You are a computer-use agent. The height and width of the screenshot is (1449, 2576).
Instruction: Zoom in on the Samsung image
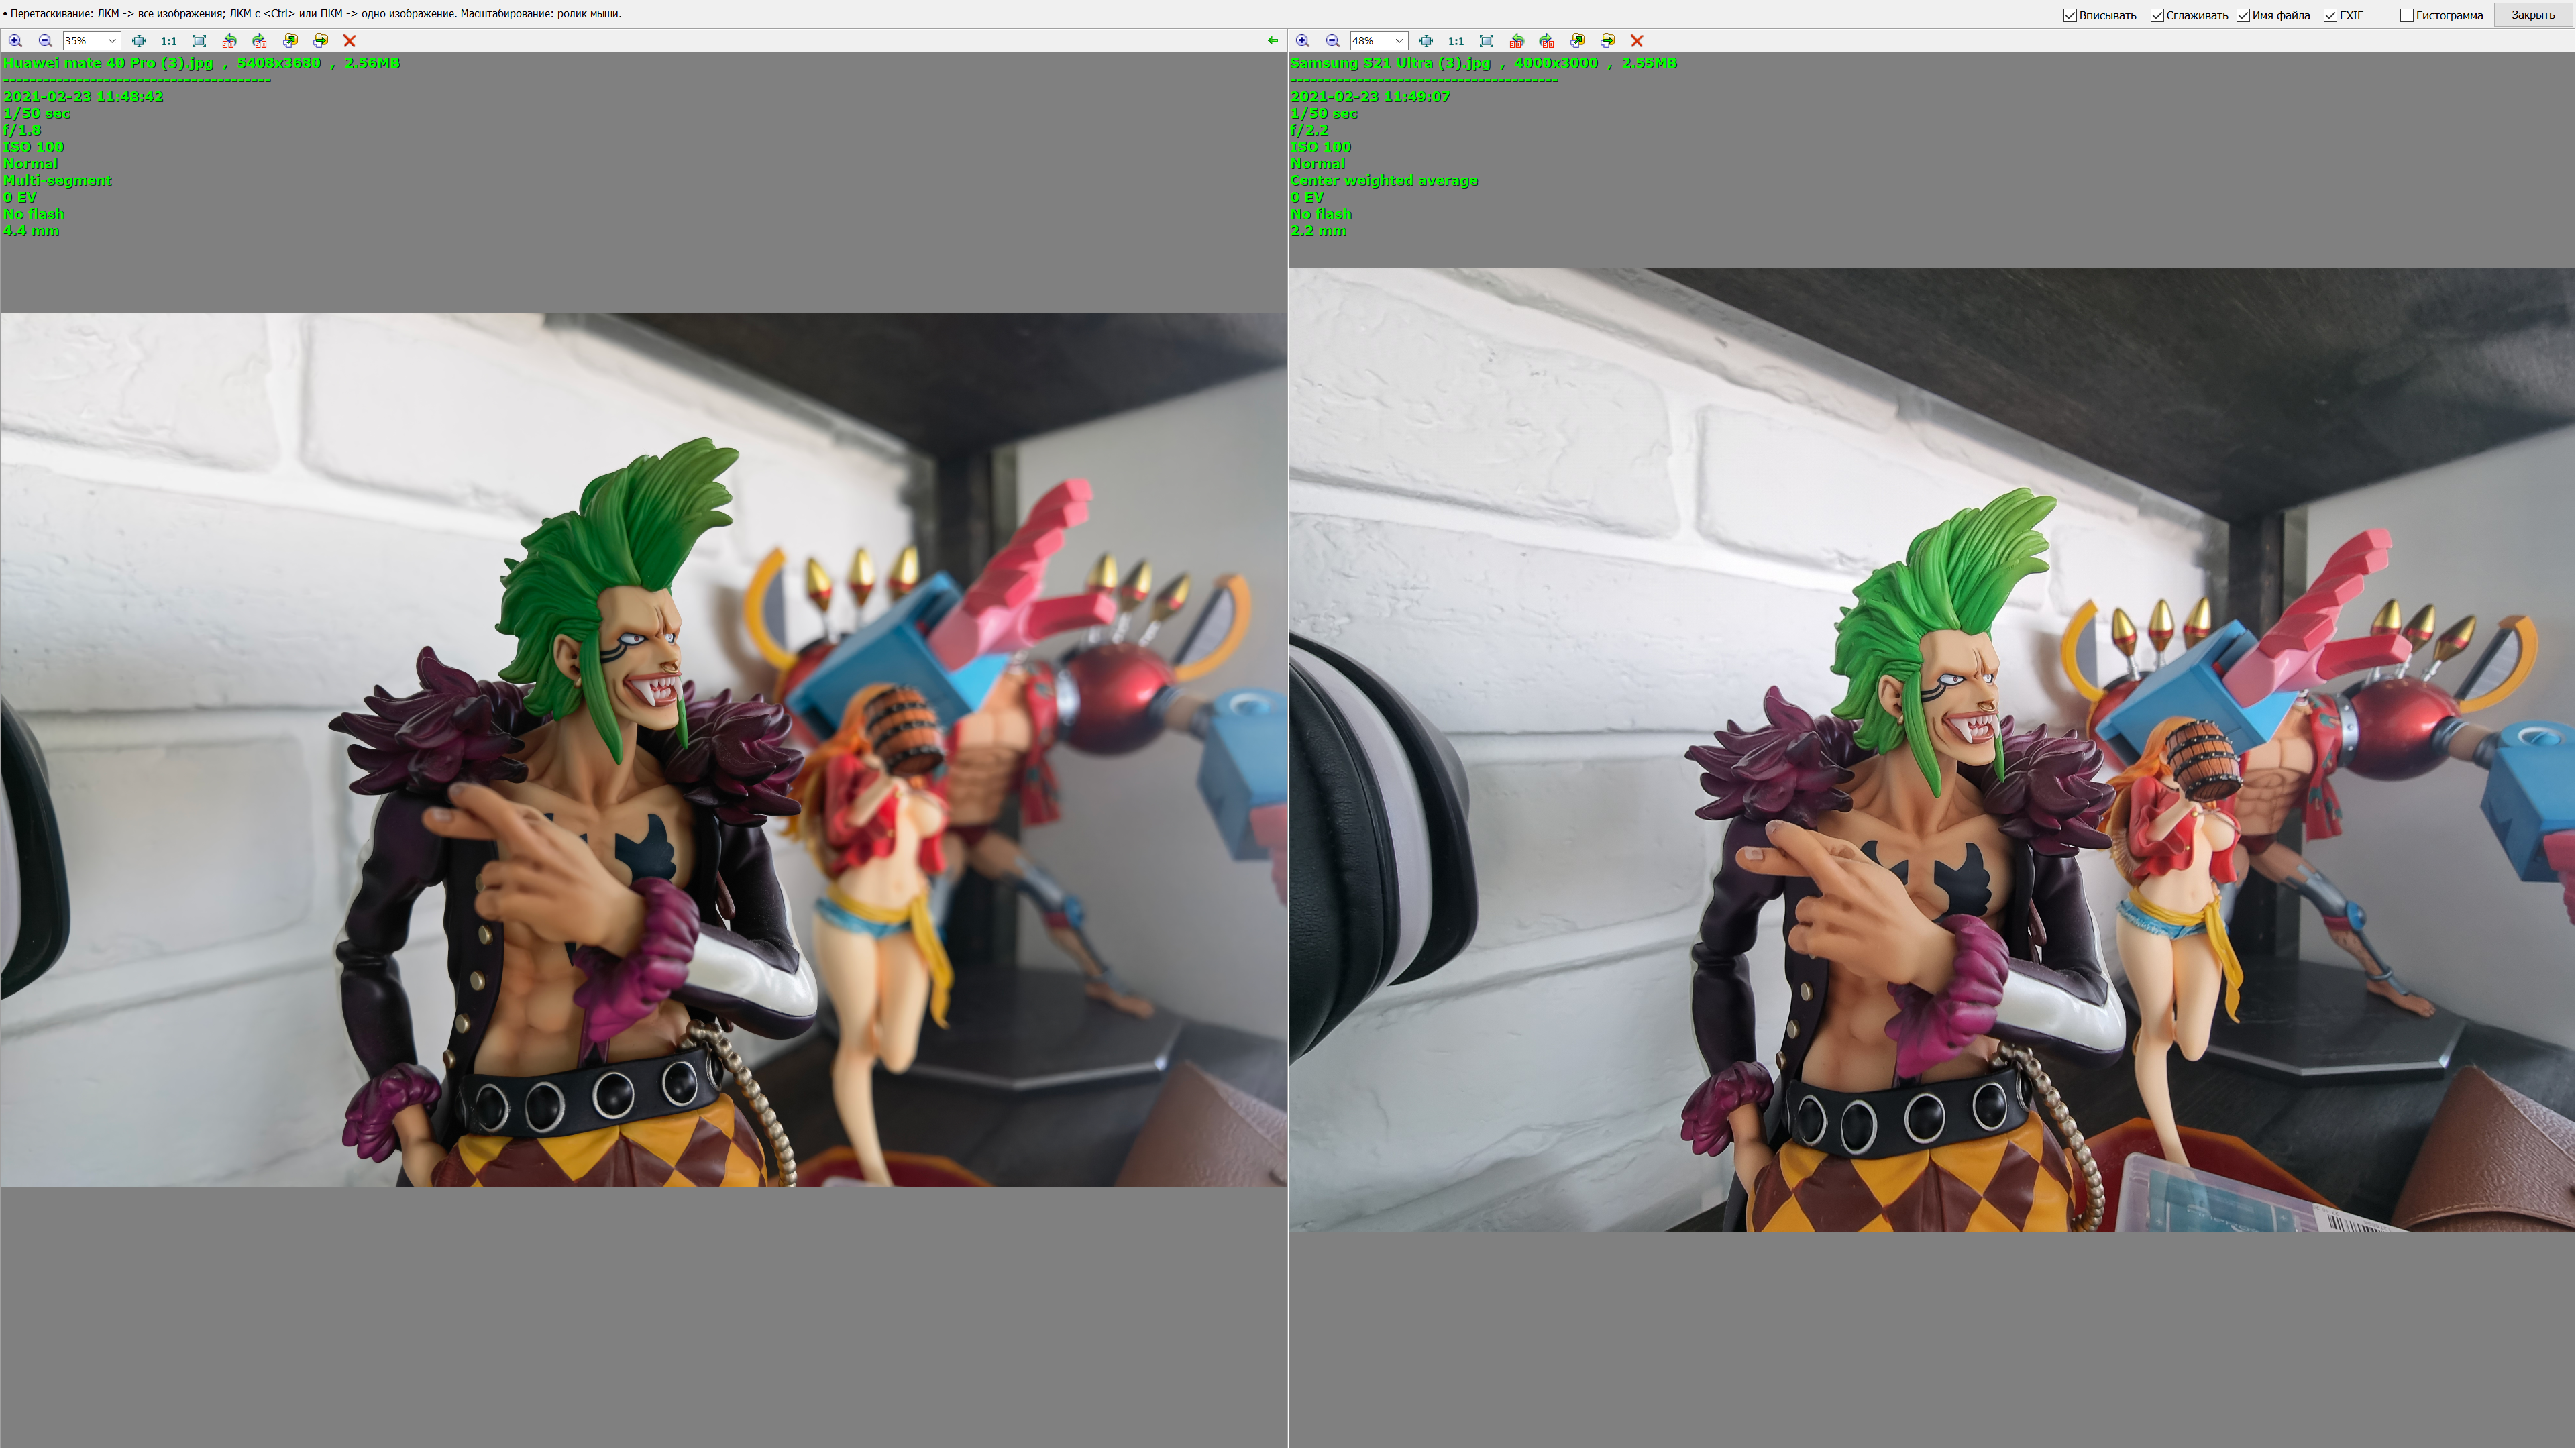click(1302, 41)
